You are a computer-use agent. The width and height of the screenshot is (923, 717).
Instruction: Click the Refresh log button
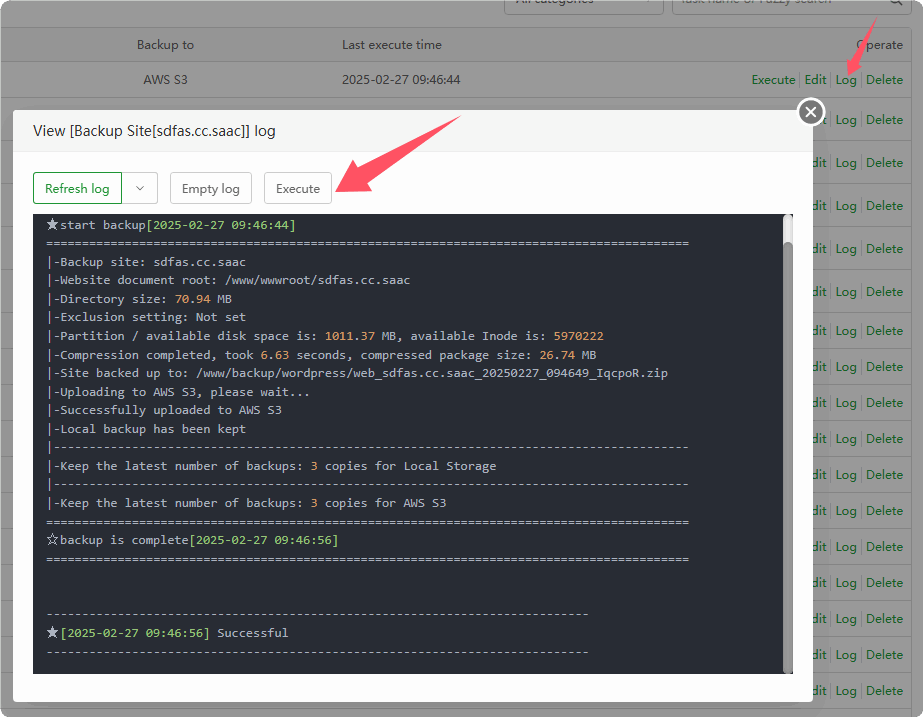(x=77, y=188)
